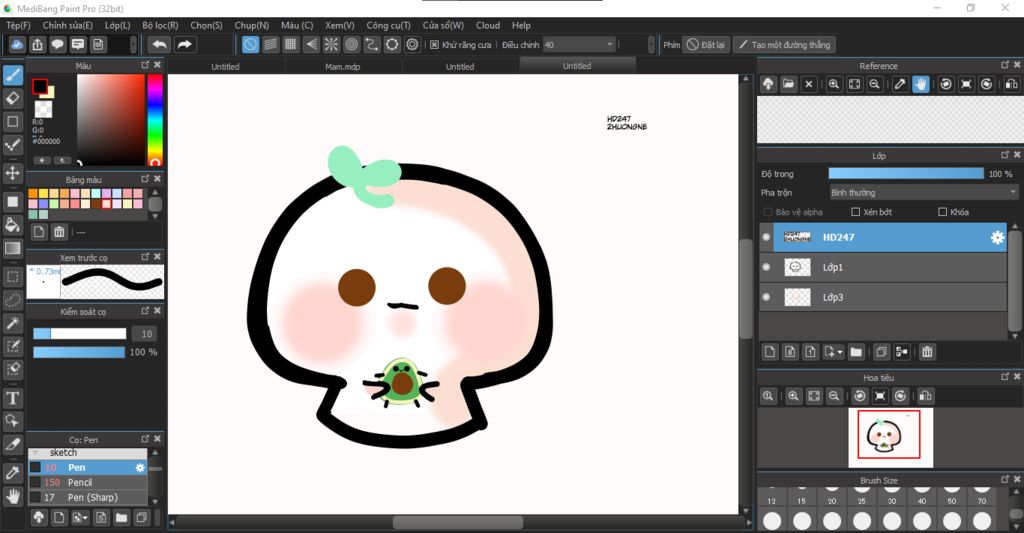Delete the layer with the trash icon
The image size is (1024, 533).
click(x=927, y=352)
